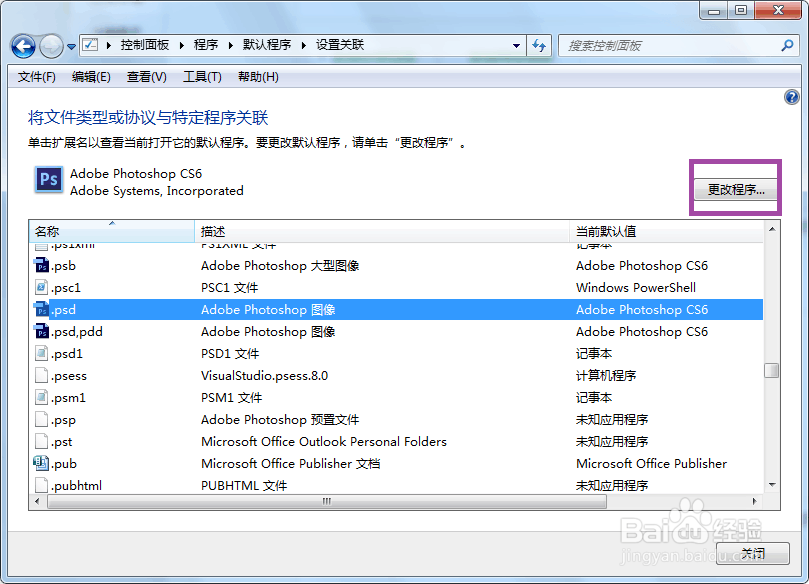Click the .pst file type icon
The image size is (809, 584).
(41, 441)
